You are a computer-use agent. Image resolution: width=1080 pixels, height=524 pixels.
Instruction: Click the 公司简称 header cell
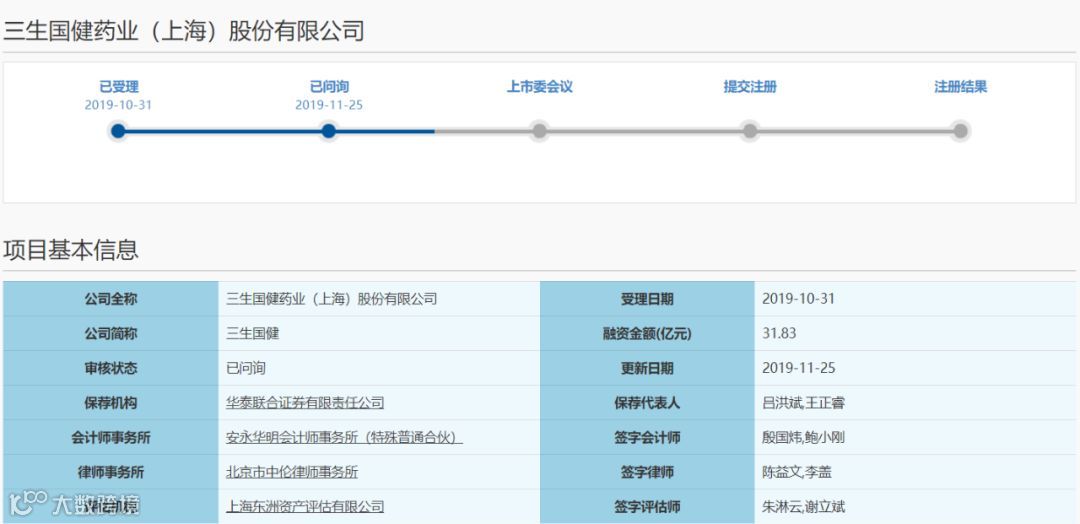point(111,333)
